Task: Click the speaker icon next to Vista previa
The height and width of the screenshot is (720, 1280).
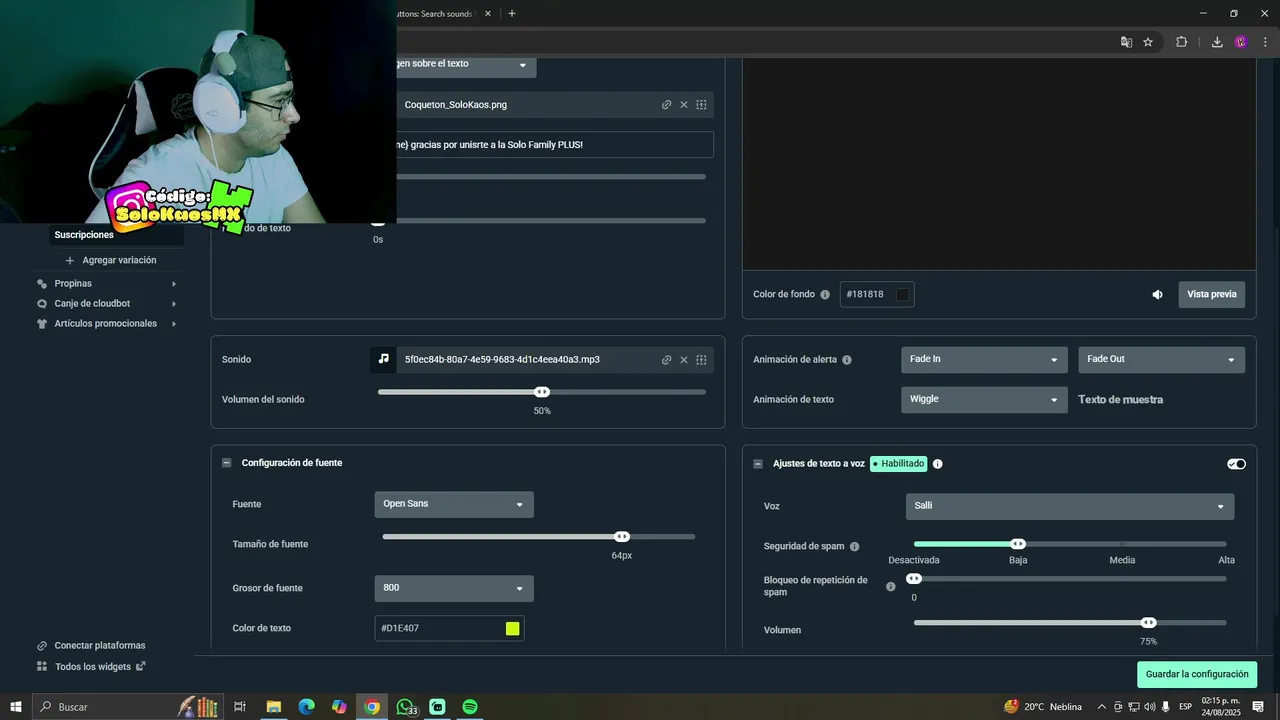Action: (1157, 295)
